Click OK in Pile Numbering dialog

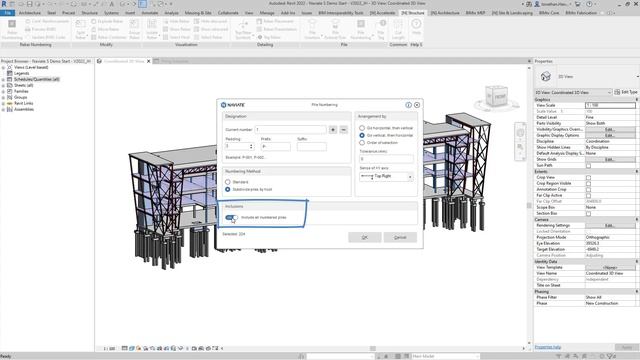tap(364, 238)
